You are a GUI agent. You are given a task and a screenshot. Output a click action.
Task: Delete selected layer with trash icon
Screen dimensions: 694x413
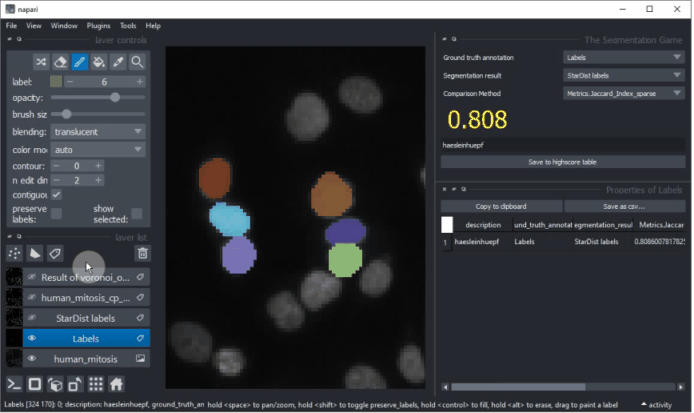(x=143, y=254)
